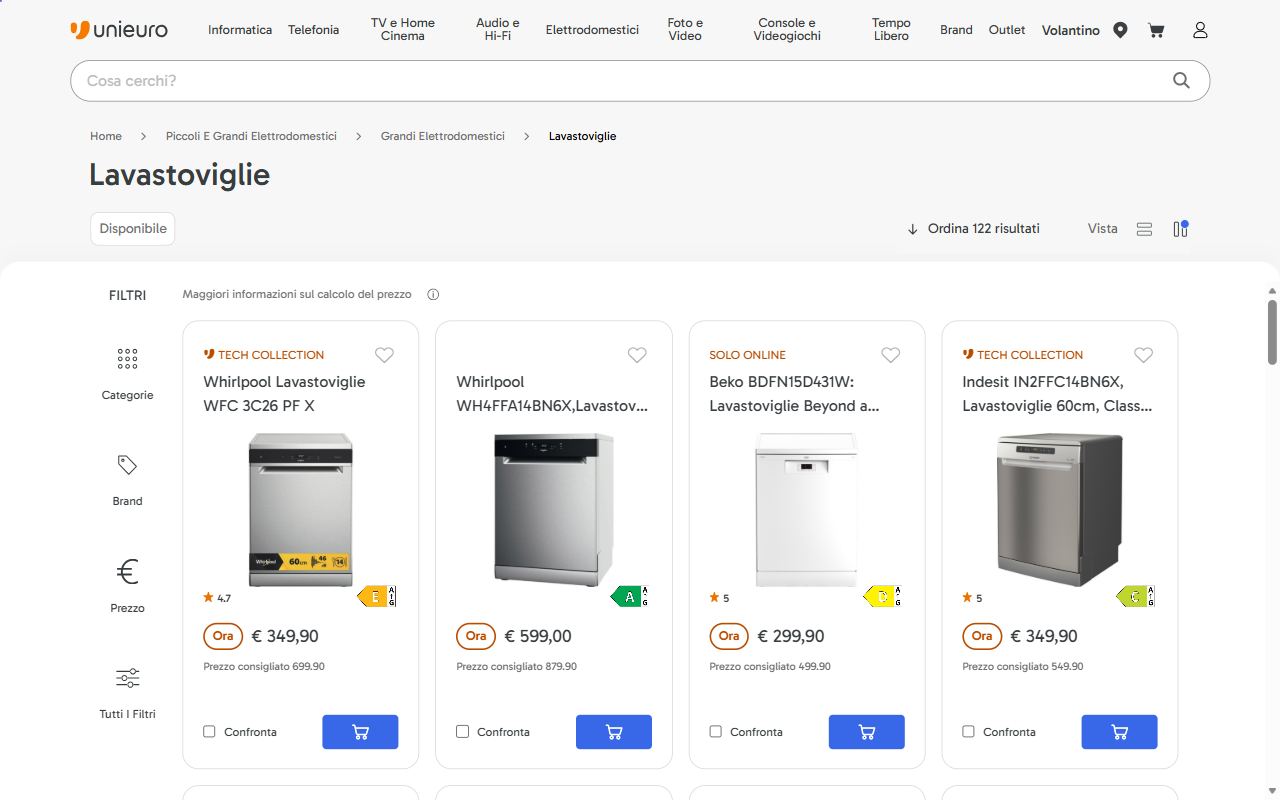This screenshot has height=800, width=1280.
Task: Click the 4.7 star rating
Action: click(217, 598)
